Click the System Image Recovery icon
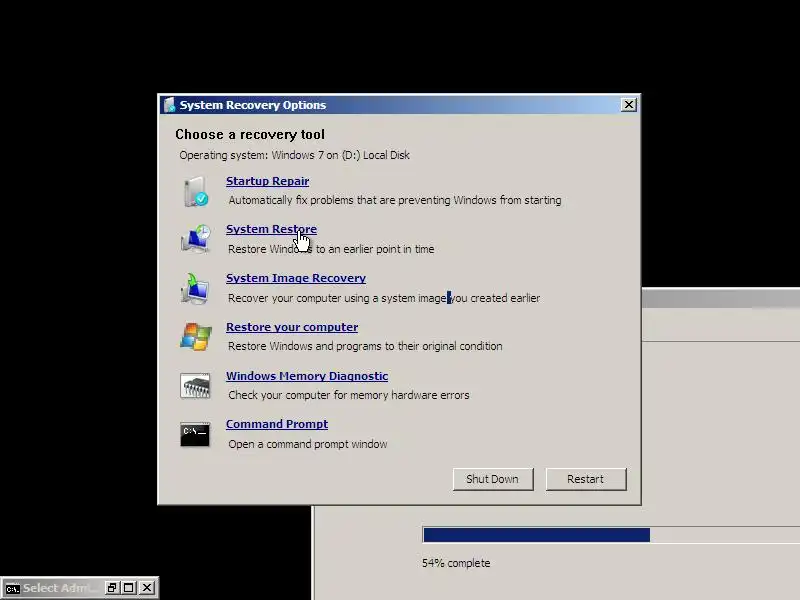The height and width of the screenshot is (600, 800). (195, 288)
